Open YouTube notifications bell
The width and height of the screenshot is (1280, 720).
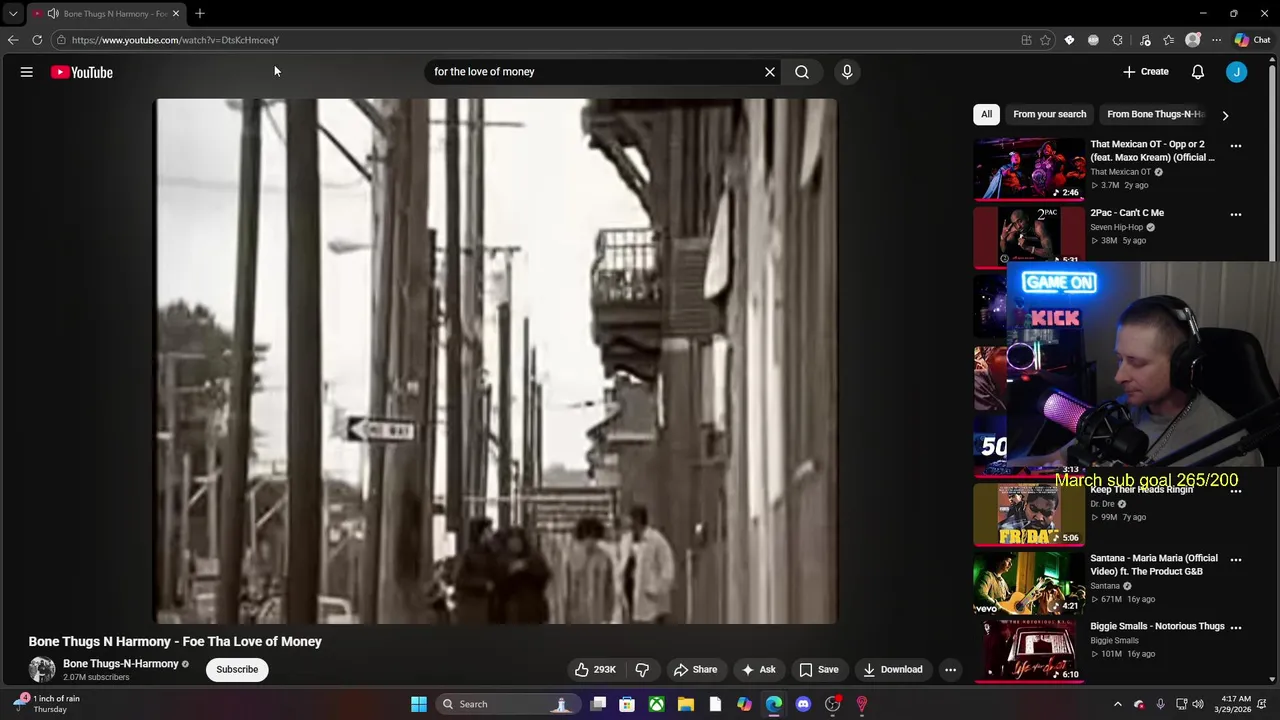(x=1198, y=72)
